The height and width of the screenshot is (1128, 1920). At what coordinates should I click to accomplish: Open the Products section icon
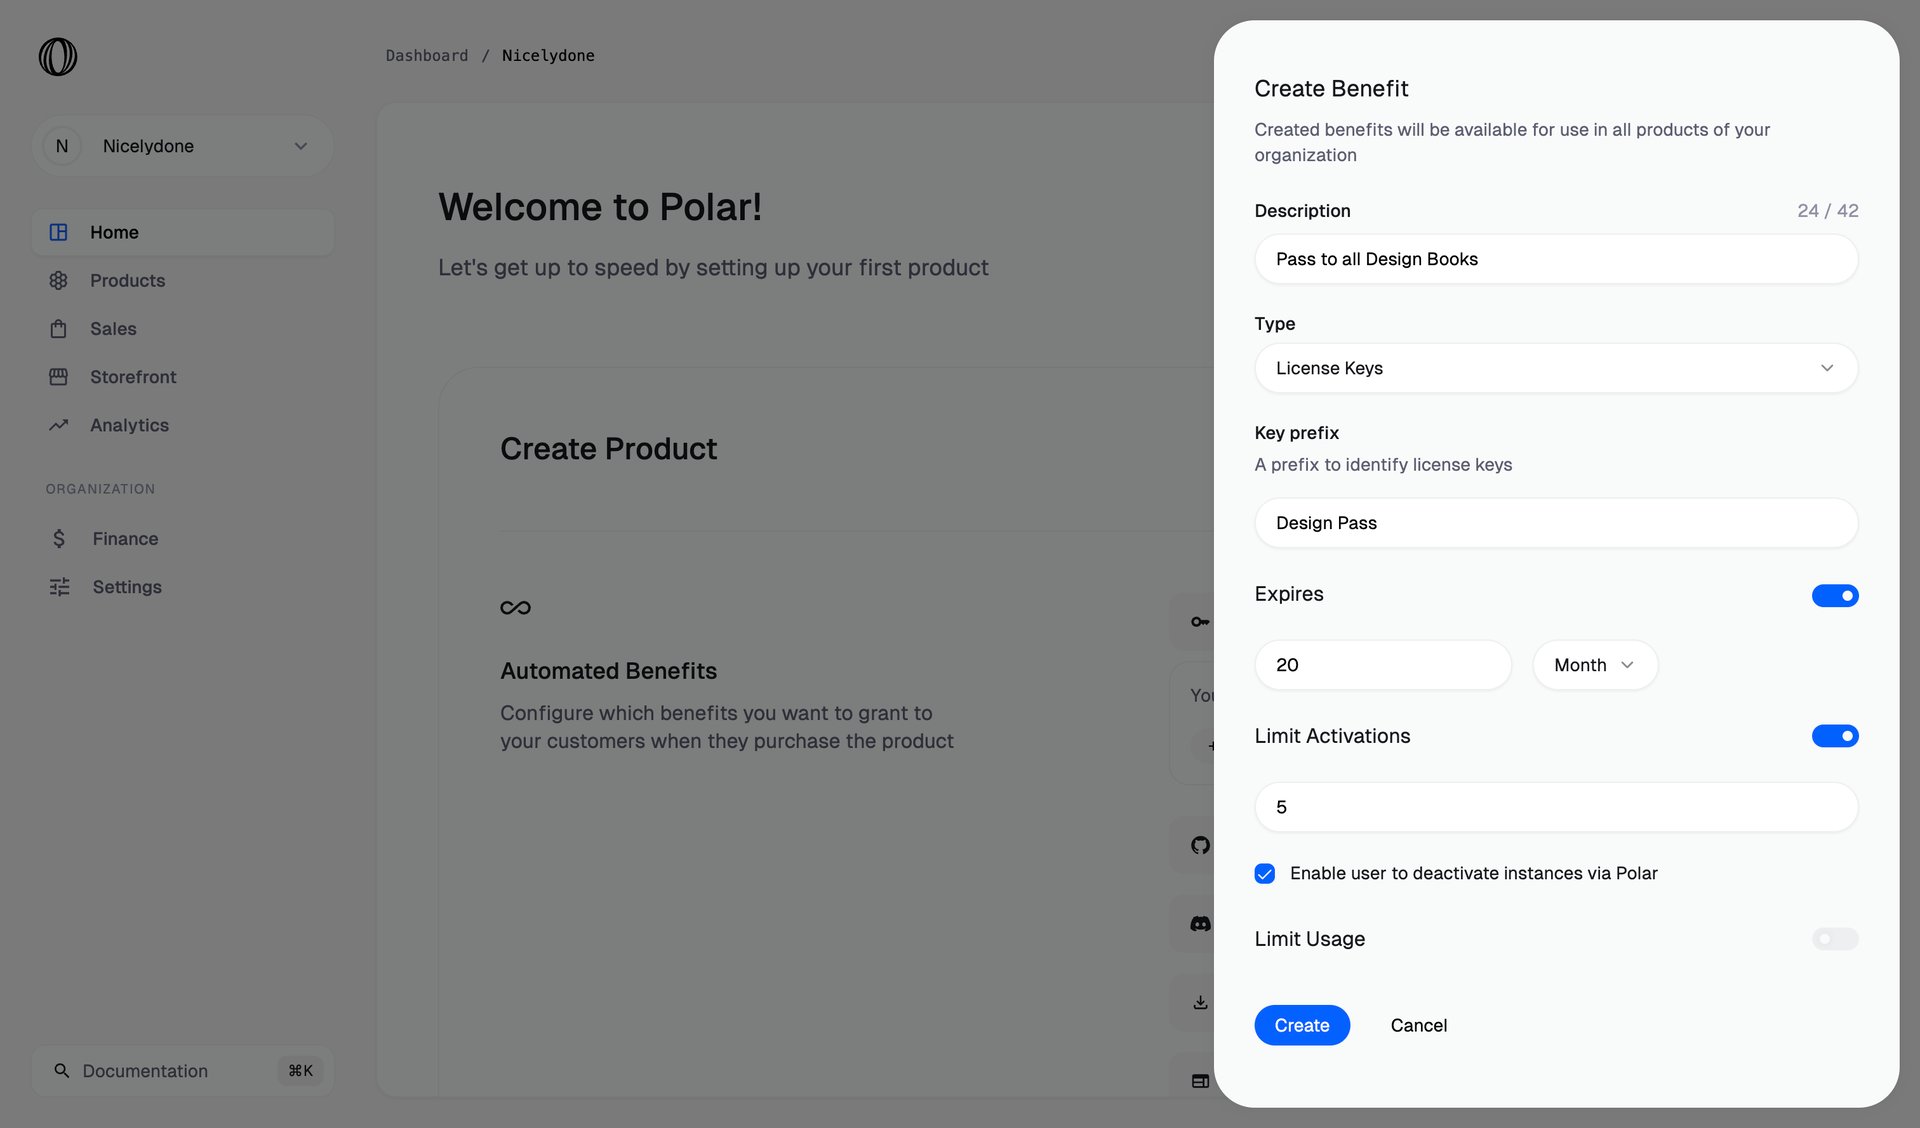click(x=58, y=280)
